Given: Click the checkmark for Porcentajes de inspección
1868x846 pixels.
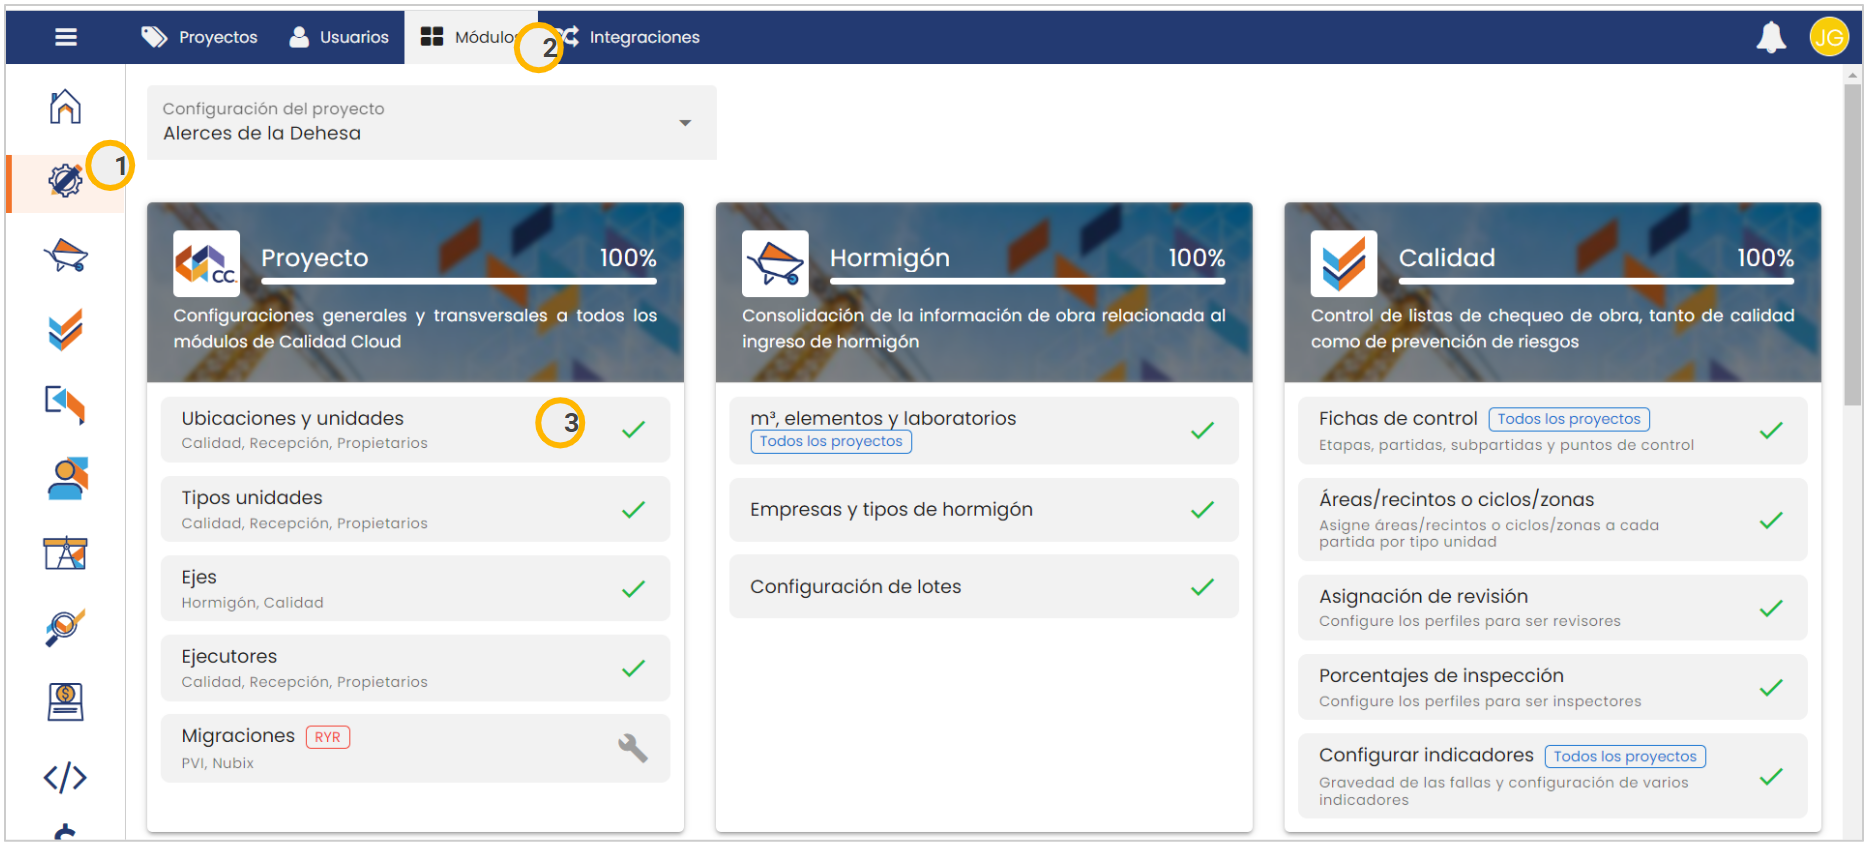Looking at the screenshot, I should click(1770, 688).
